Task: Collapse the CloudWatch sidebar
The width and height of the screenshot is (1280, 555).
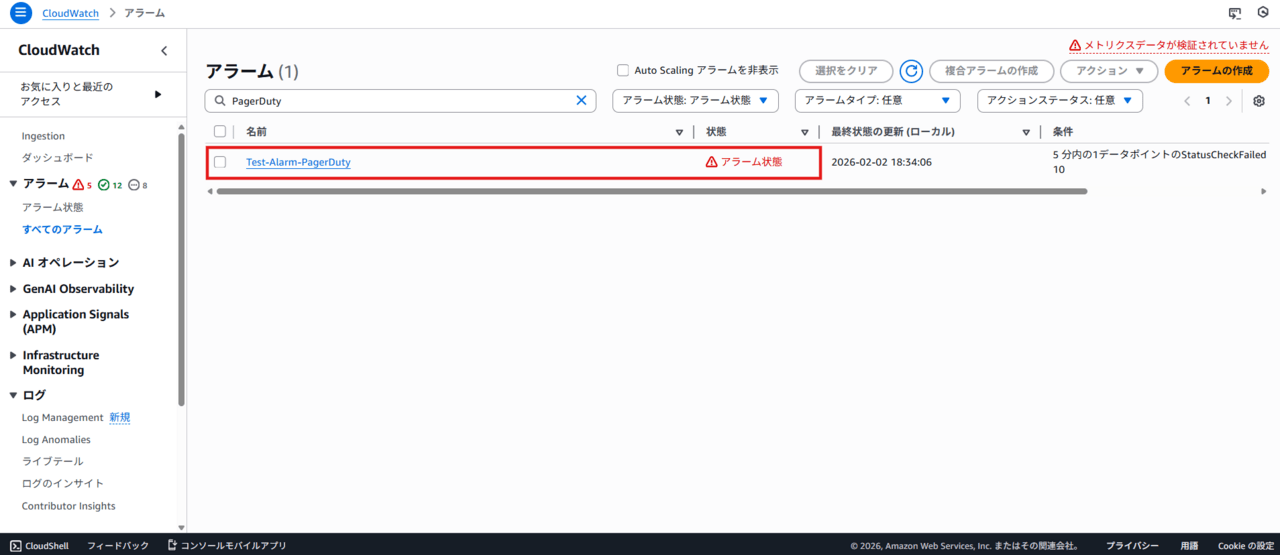Action: point(164,51)
